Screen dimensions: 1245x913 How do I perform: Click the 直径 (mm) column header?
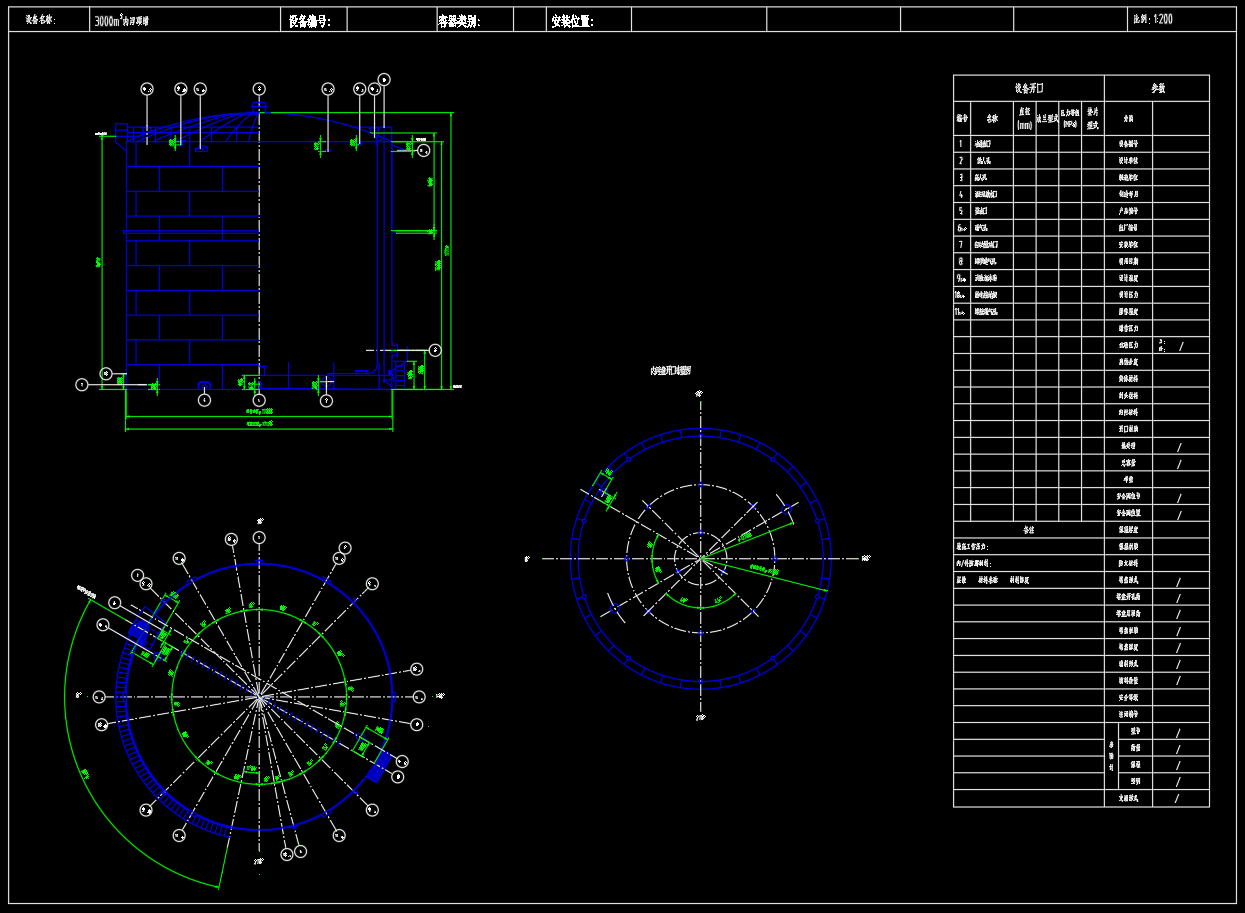(1024, 119)
